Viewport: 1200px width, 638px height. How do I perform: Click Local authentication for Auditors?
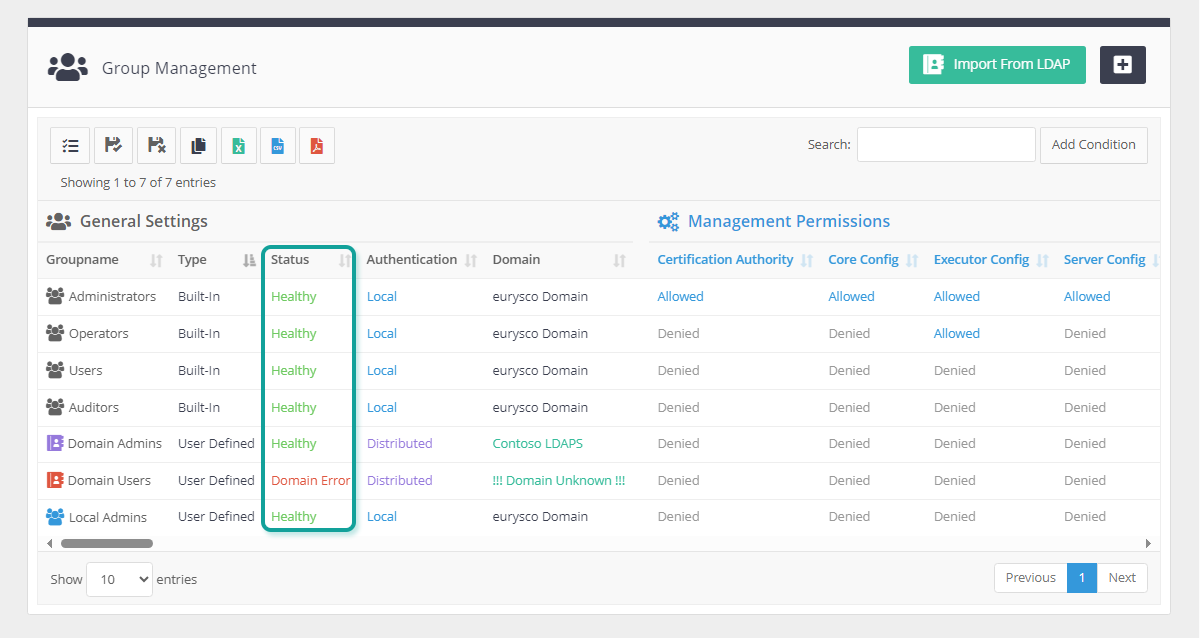382,407
